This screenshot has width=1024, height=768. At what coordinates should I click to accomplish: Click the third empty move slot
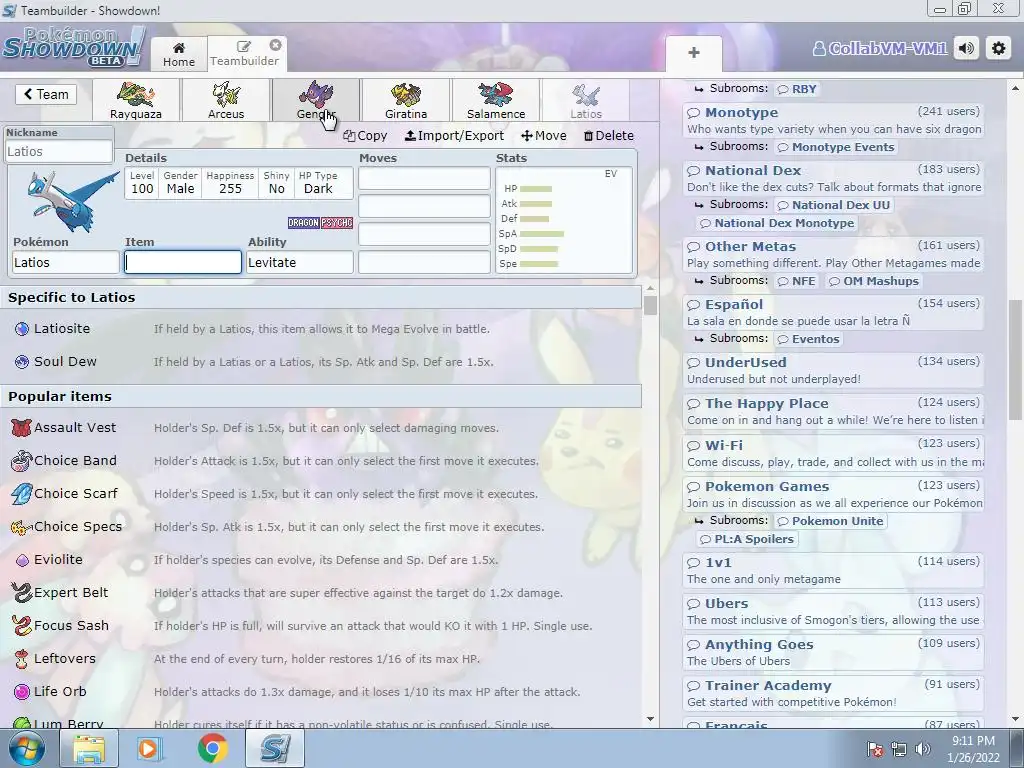point(424,234)
